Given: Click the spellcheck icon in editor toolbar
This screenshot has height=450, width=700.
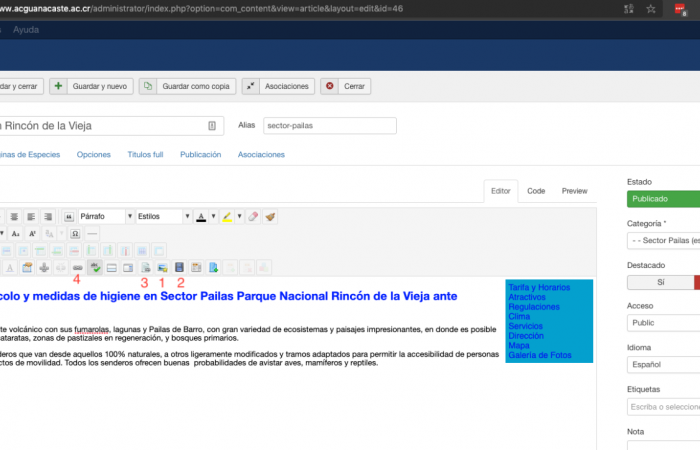Looking at the screenshot, I should tap(95, 267).
